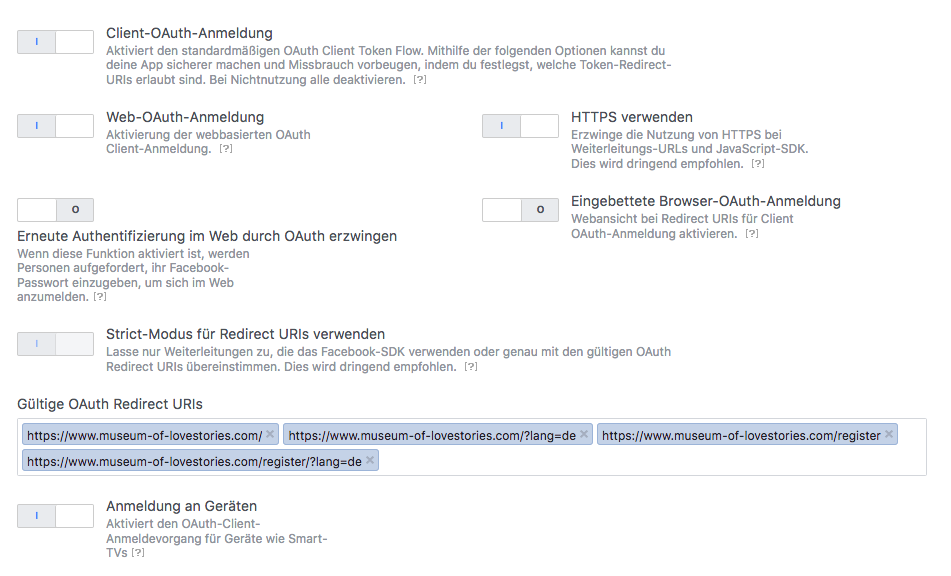Open help for Eingebettete Browser-OAuth-Anmeldung
The image size is (951, 576).
752,234
